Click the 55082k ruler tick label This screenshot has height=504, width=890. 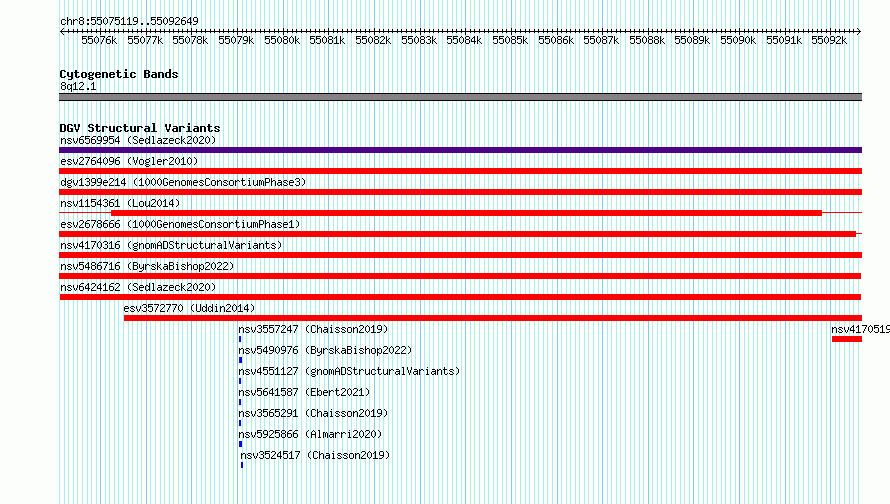tap(373, 40)
